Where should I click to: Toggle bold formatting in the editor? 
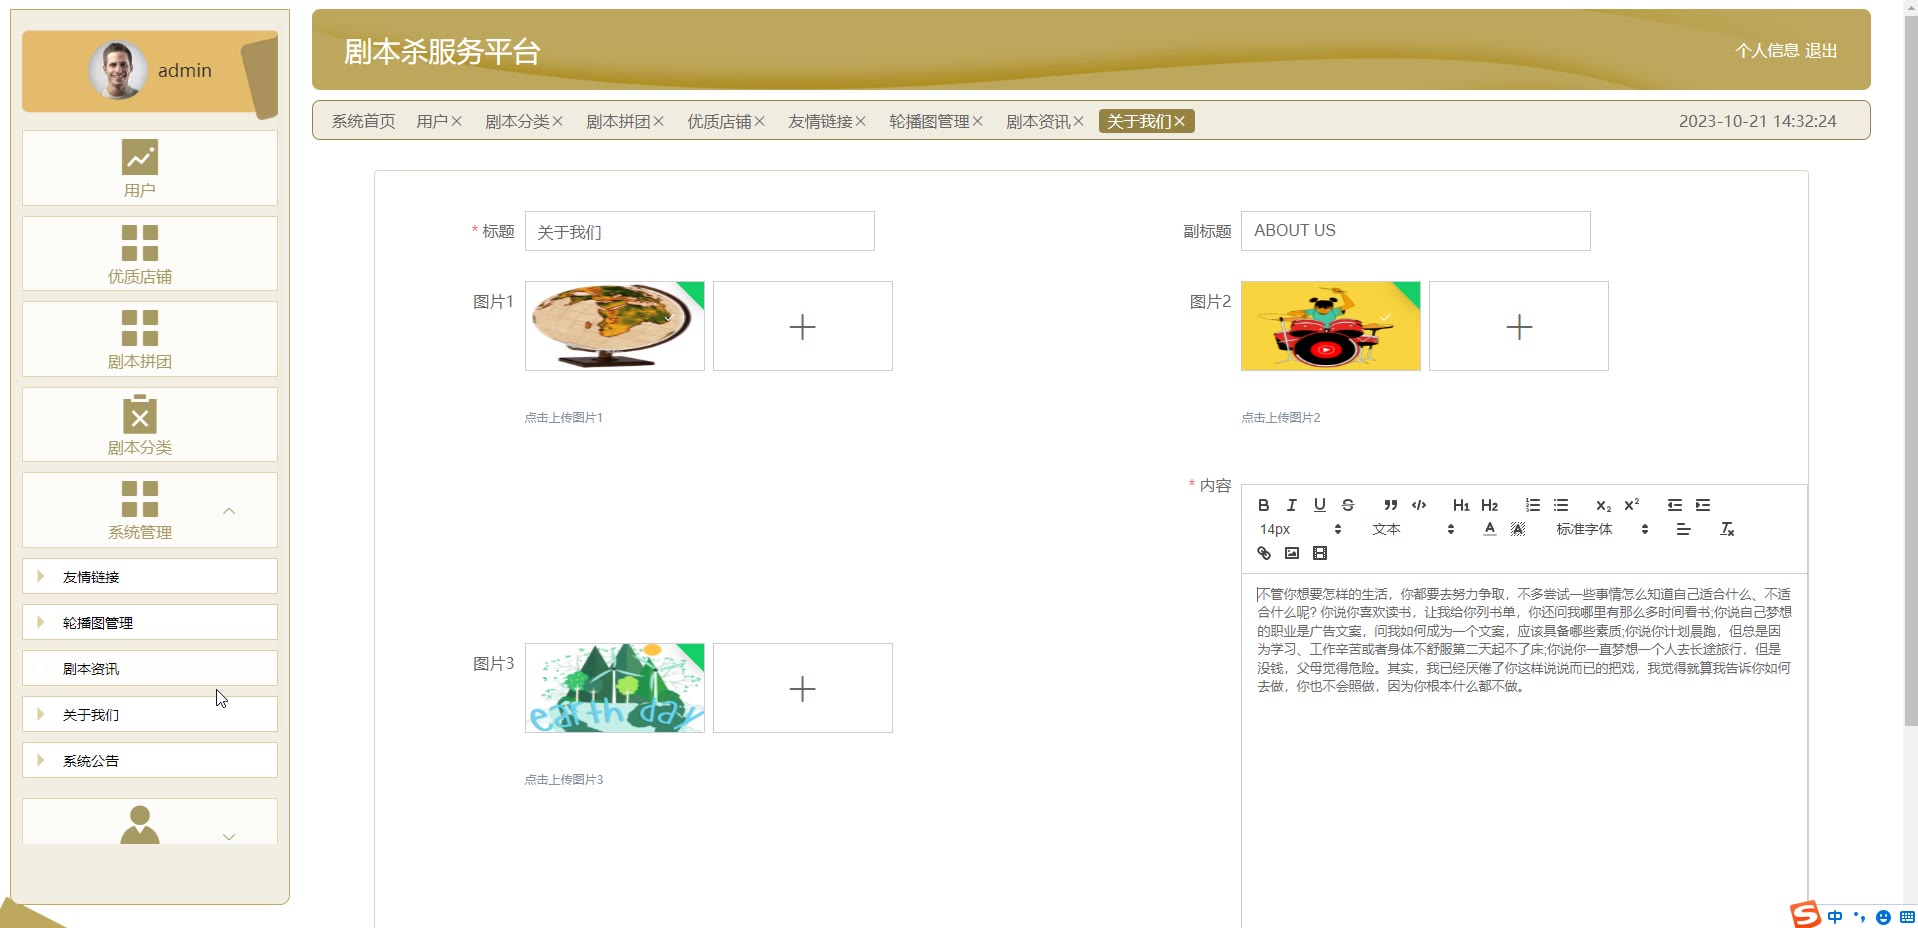coord(1263,505)
